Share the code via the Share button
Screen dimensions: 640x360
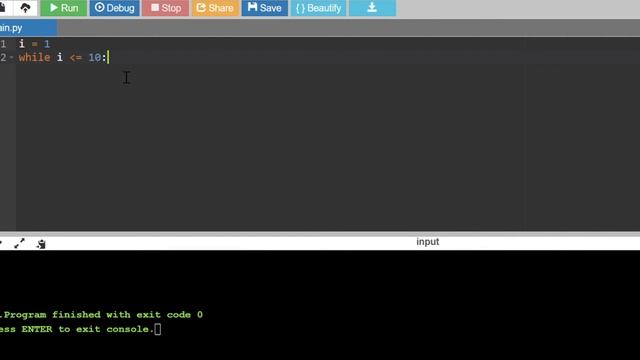tap(216, 8)
